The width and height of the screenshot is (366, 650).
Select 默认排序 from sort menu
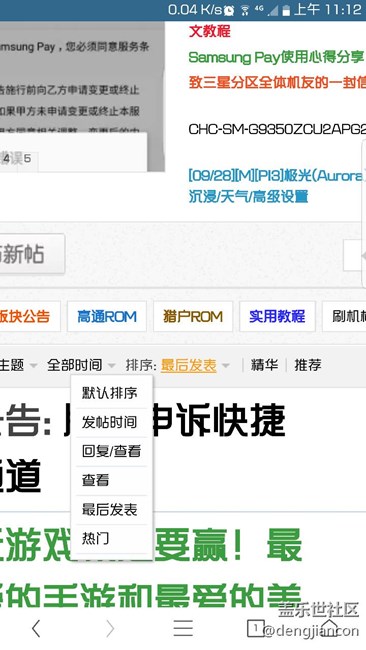click(x=111, y=393)
